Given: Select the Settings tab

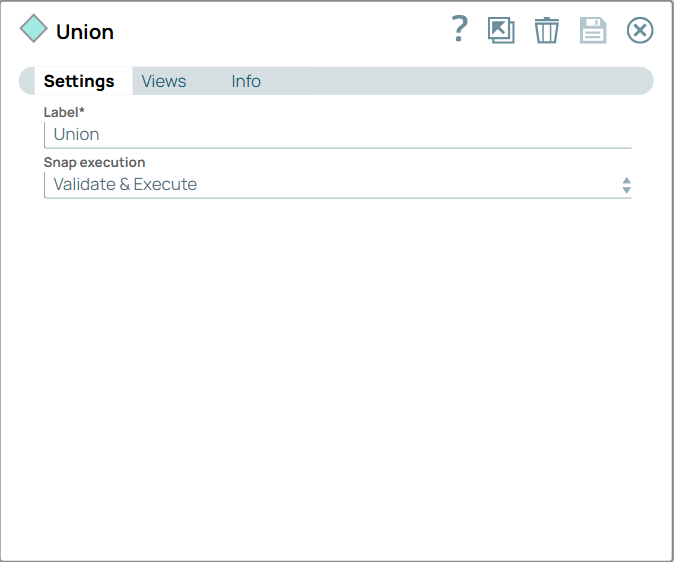Looking at the screenshot, I should pyautogui.click(x=79, y=81).
